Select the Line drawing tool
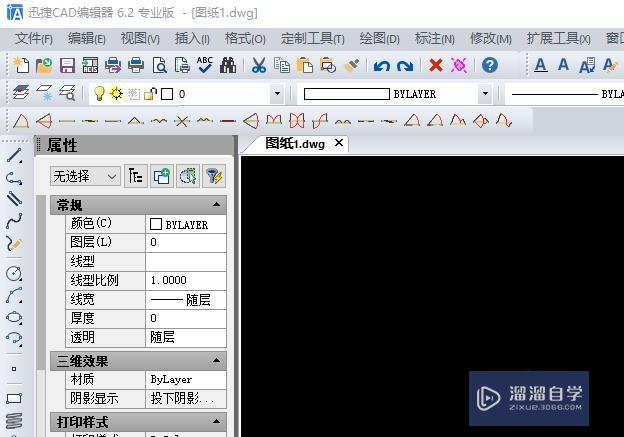This screenshot has width=624, height=437. pyautogui.click(x=14, y=156)
